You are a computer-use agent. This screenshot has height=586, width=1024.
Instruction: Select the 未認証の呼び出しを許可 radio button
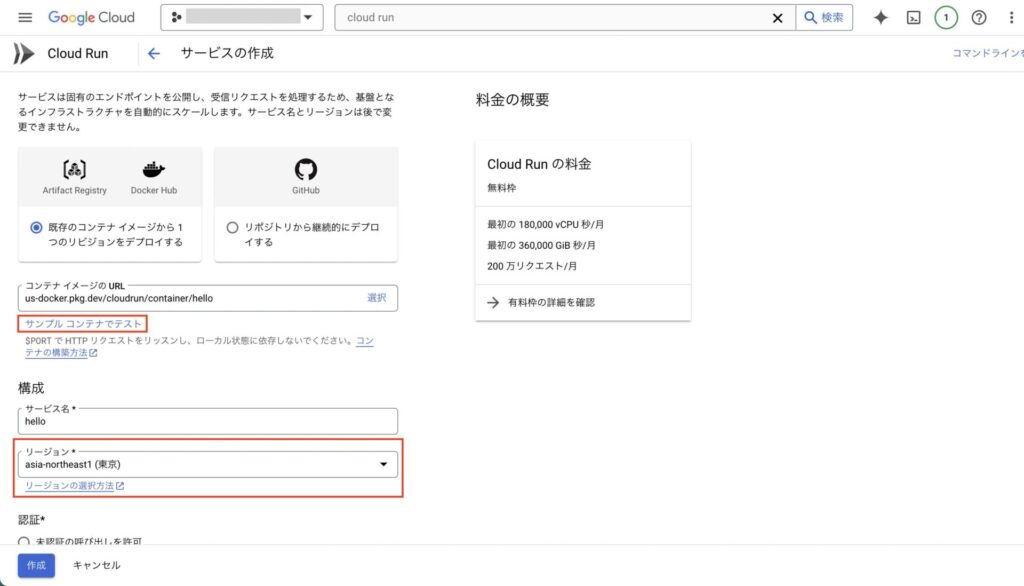coord(24,542)
